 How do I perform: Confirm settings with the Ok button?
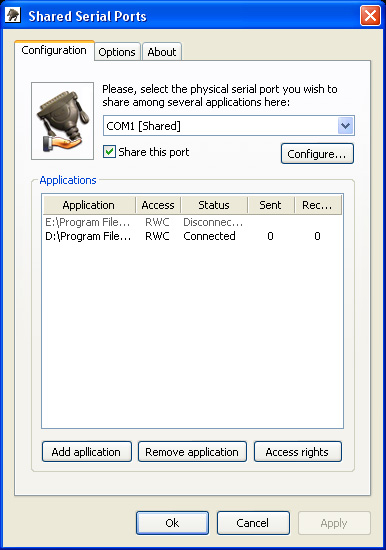[x=172, y=523]
